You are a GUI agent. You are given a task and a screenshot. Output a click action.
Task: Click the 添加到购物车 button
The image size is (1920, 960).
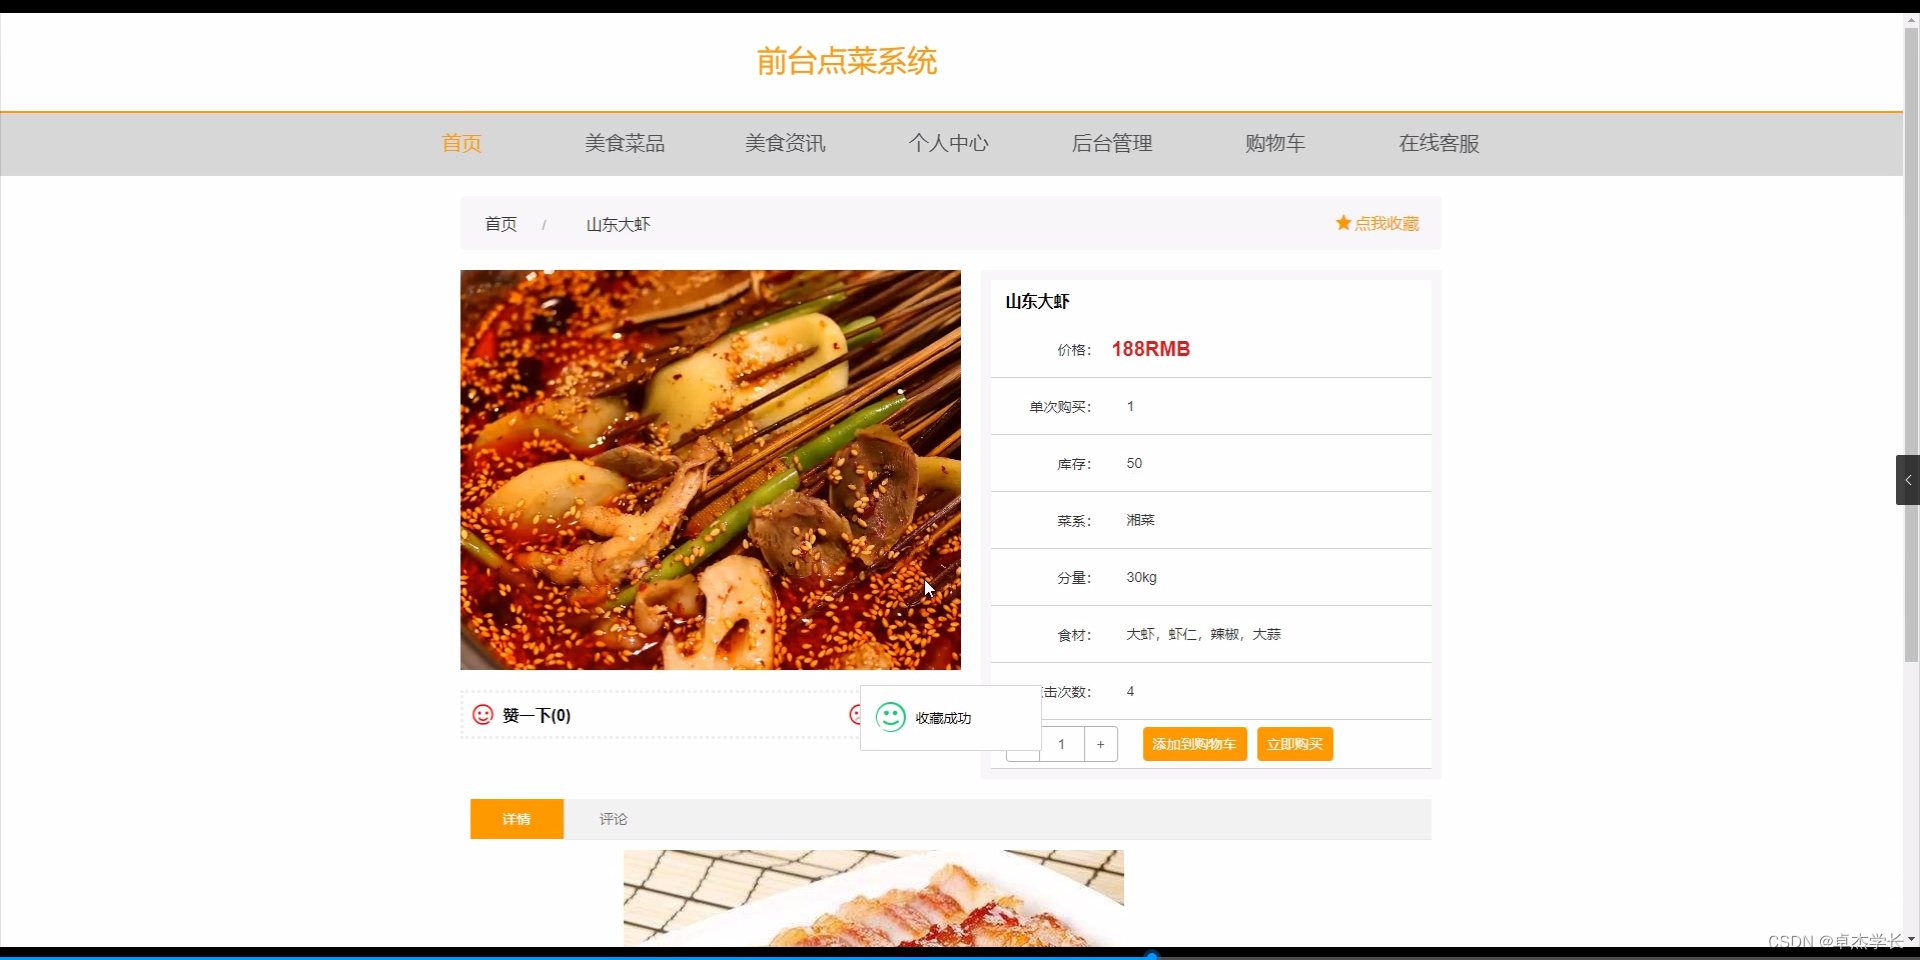point(1195,744)
